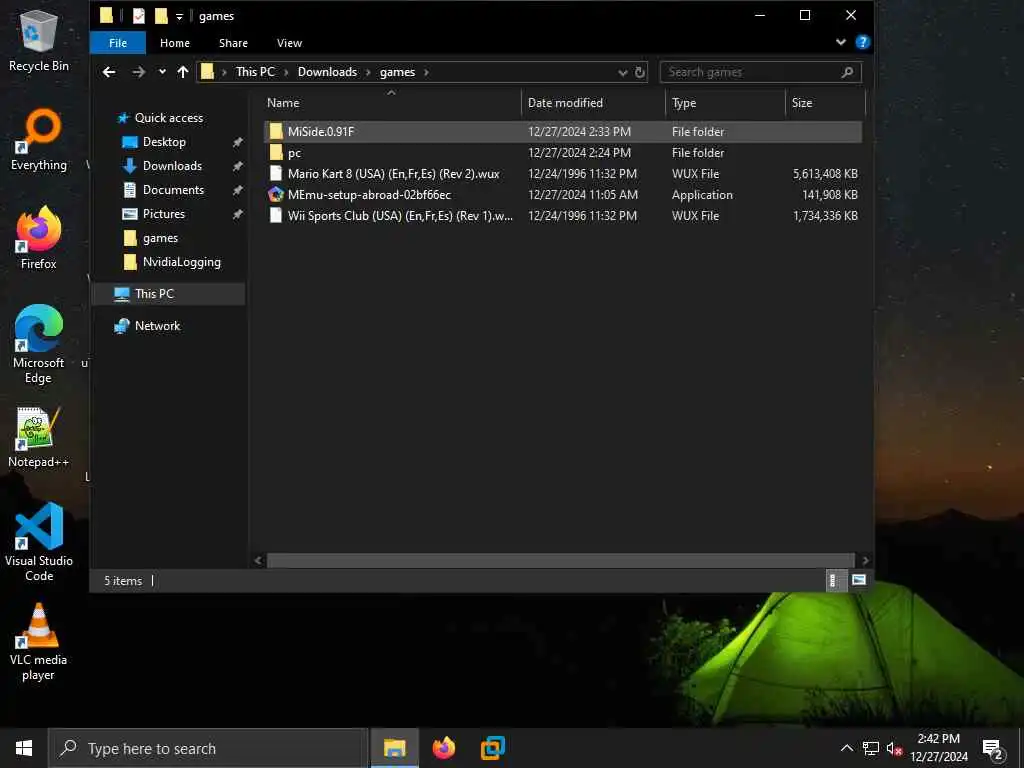Open the Windows Start menu

coord(24,748)
